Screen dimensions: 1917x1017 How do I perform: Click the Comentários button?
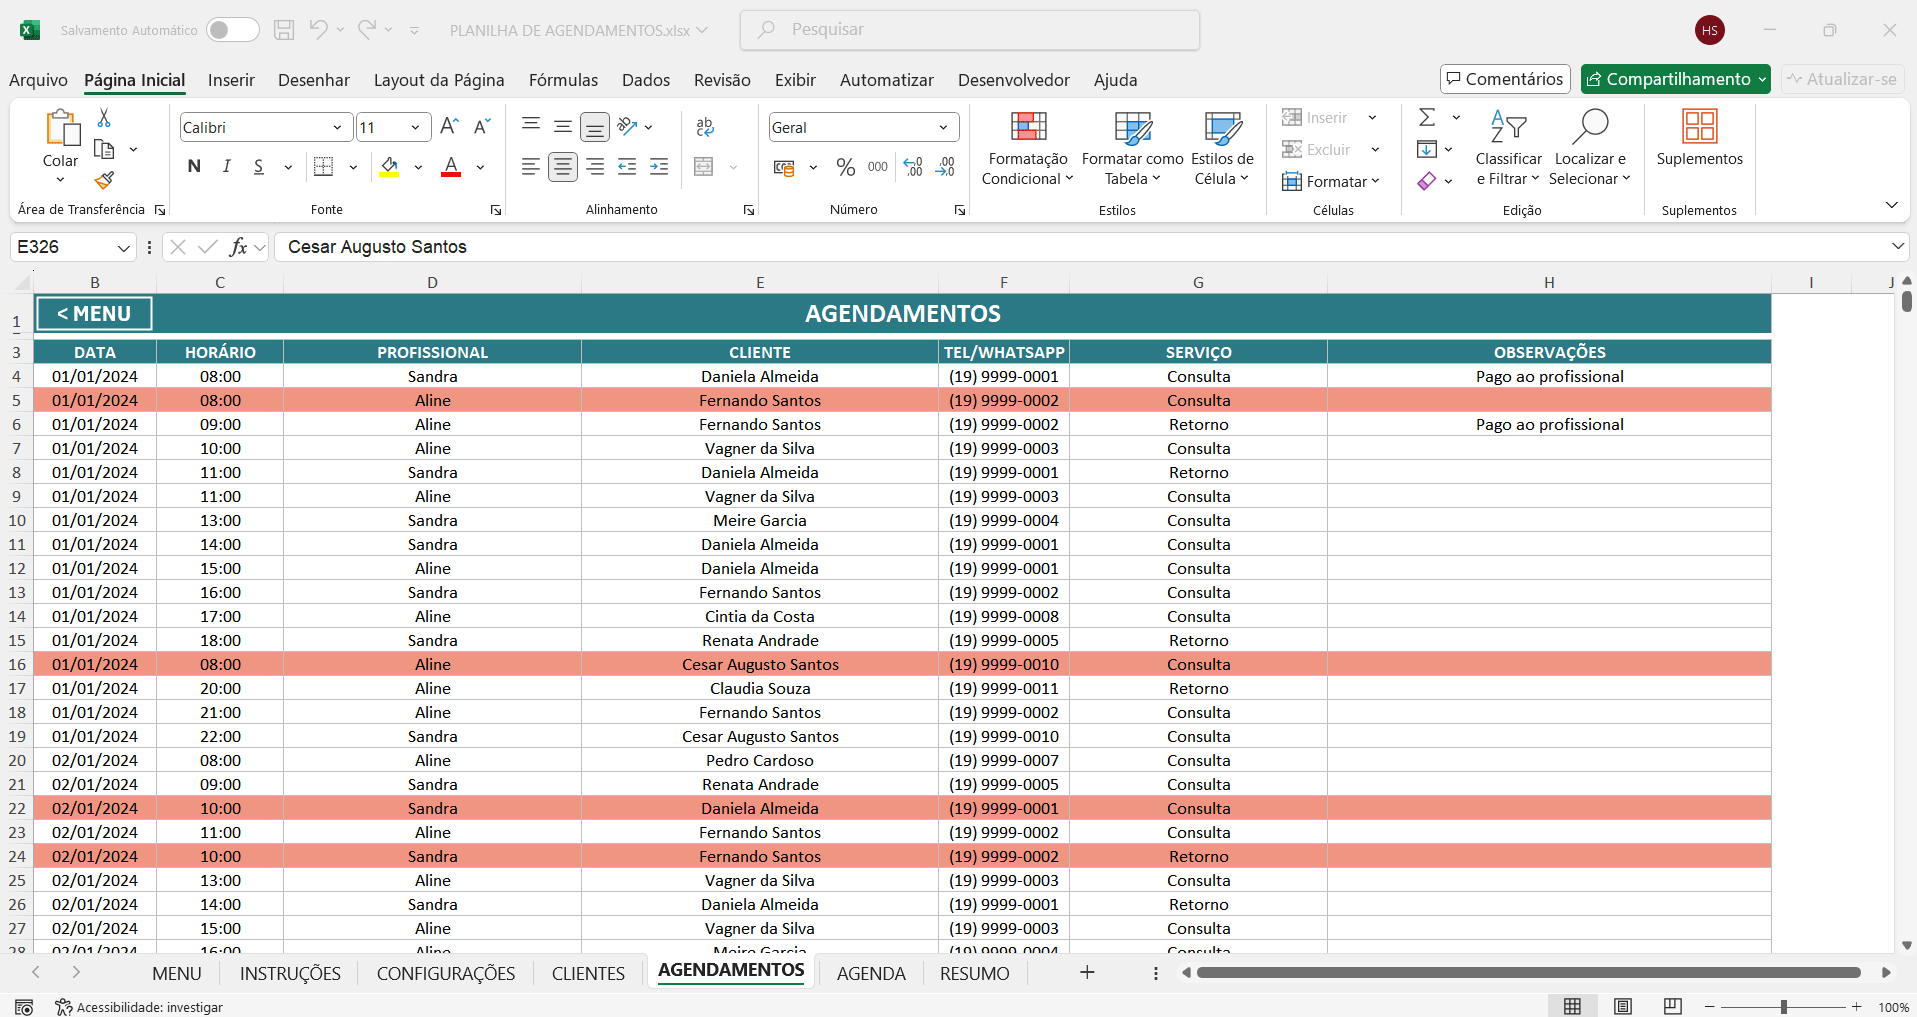click(1505, 79)
